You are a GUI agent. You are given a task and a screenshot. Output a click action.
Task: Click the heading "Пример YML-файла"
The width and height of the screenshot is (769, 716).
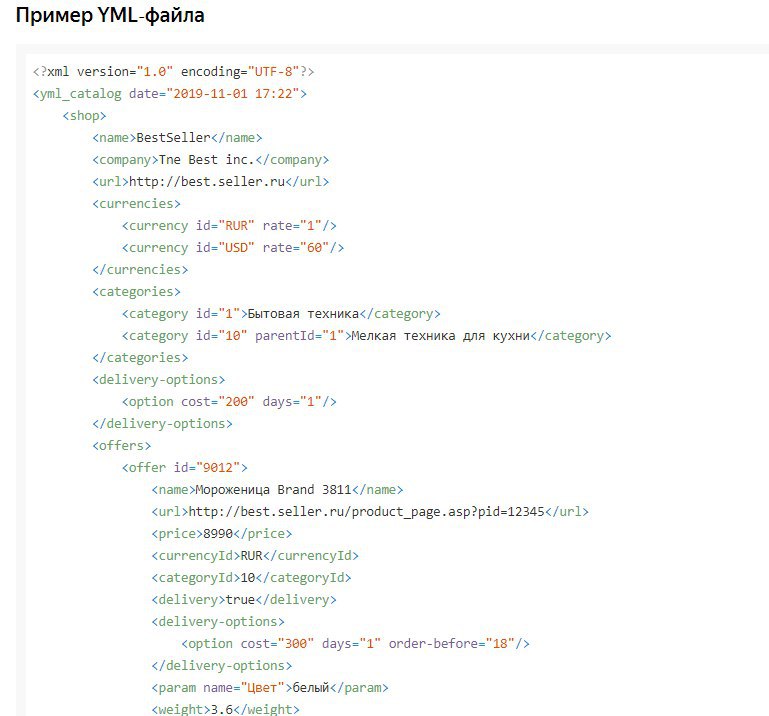[110, 15]
